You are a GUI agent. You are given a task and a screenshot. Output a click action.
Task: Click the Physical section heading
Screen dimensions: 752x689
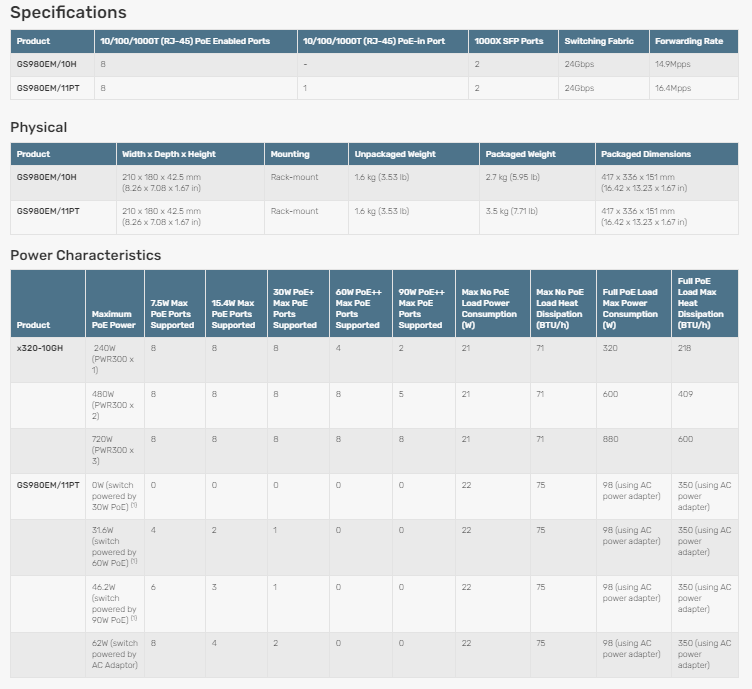click(39, 128)
